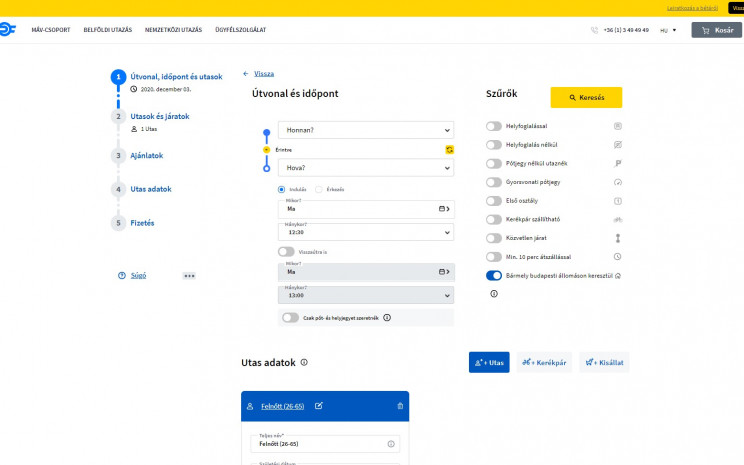Expand the Hova? destination dropdown

click(x=364, y=168)
